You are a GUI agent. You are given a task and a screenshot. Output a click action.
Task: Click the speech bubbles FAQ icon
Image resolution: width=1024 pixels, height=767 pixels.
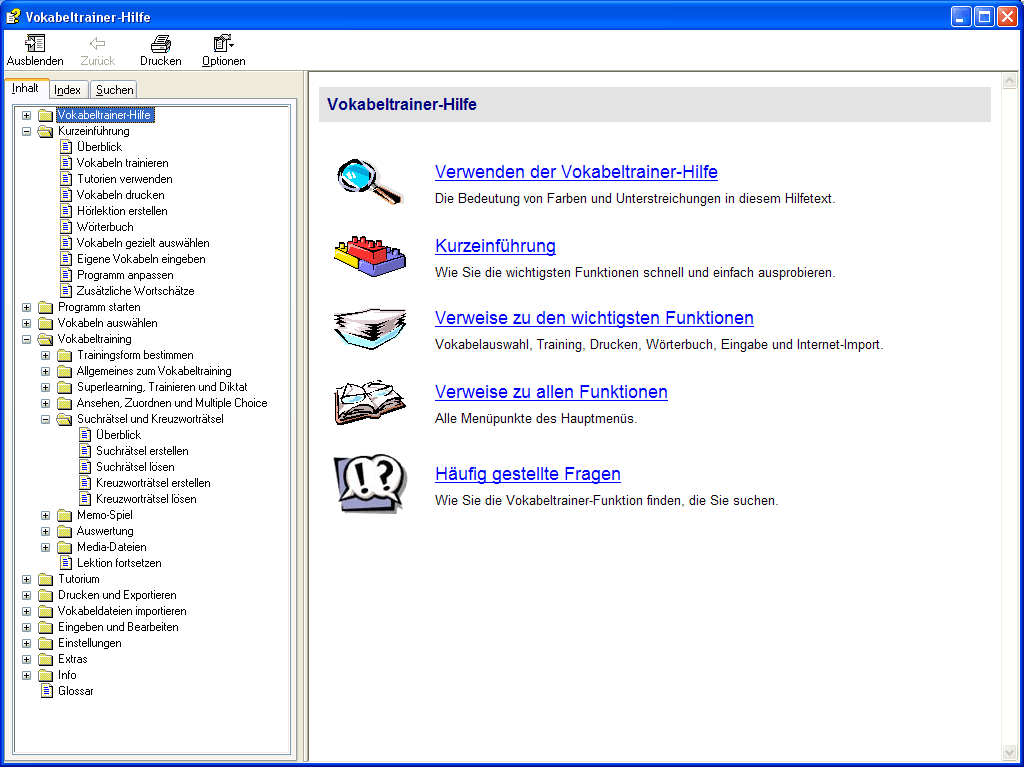click(370, 483)
